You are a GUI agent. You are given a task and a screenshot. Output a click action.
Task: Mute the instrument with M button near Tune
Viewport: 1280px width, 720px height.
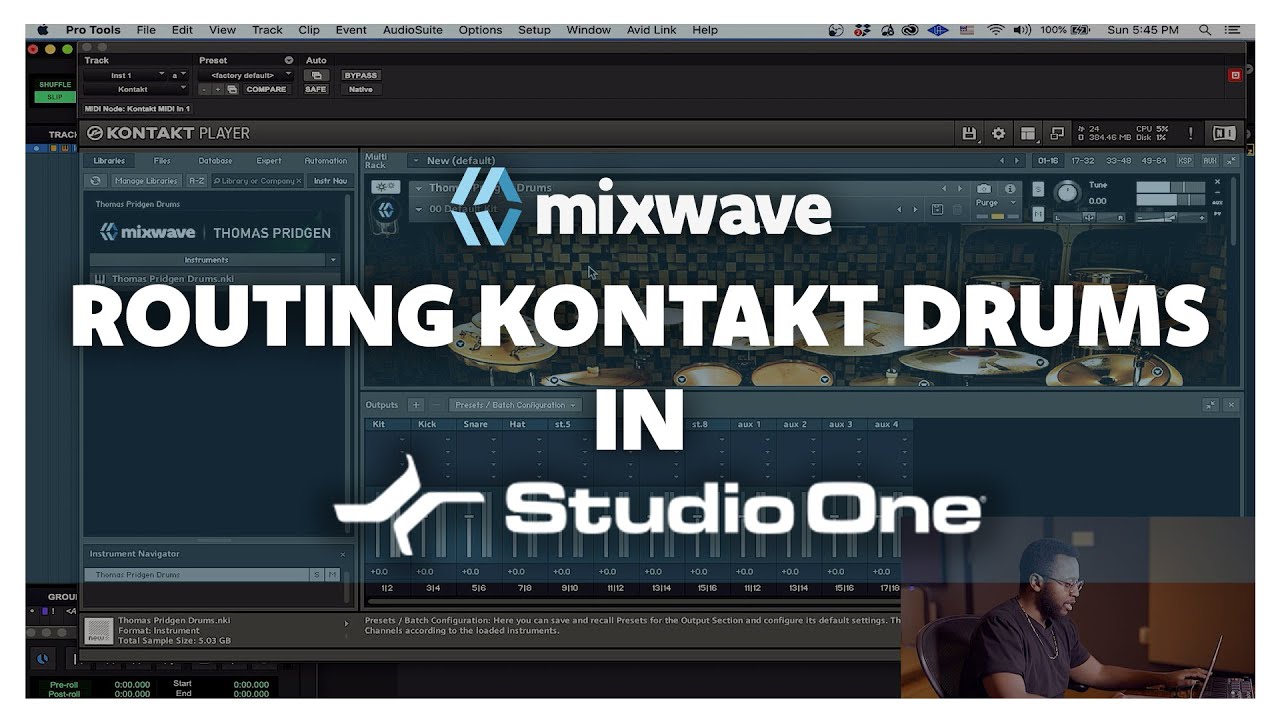point(1038,213)
